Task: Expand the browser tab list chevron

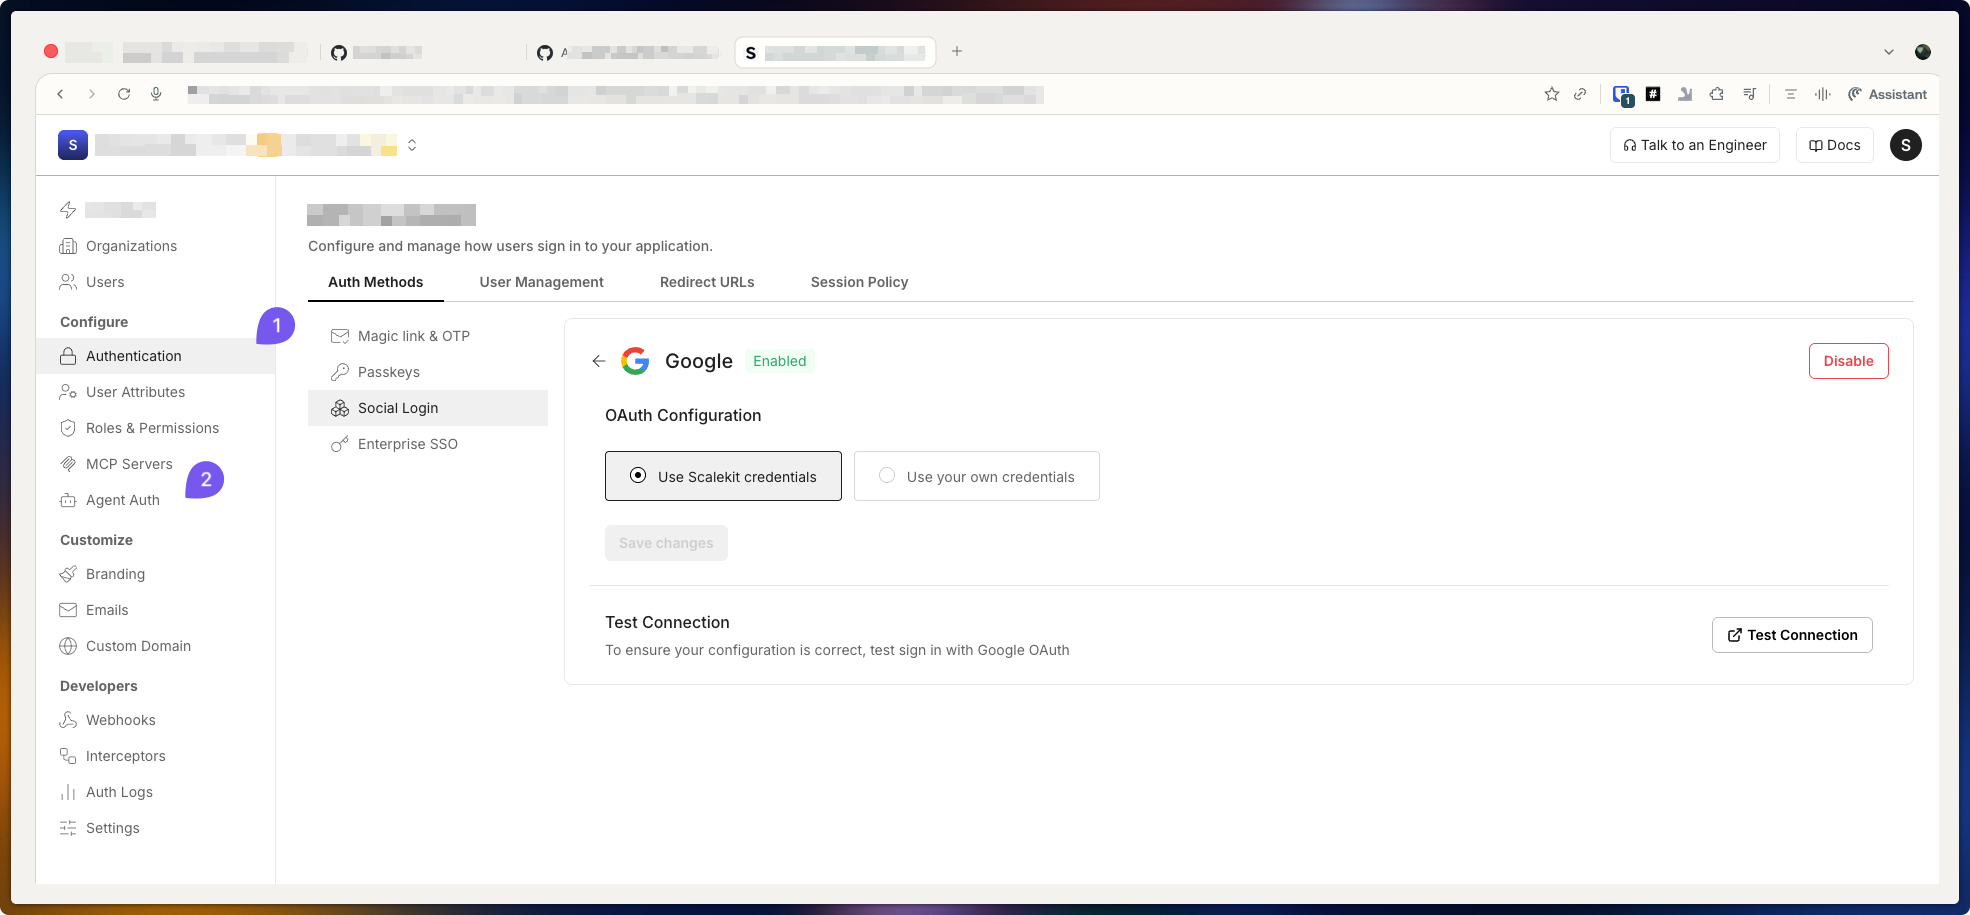Action: (x=1888, y=52)
